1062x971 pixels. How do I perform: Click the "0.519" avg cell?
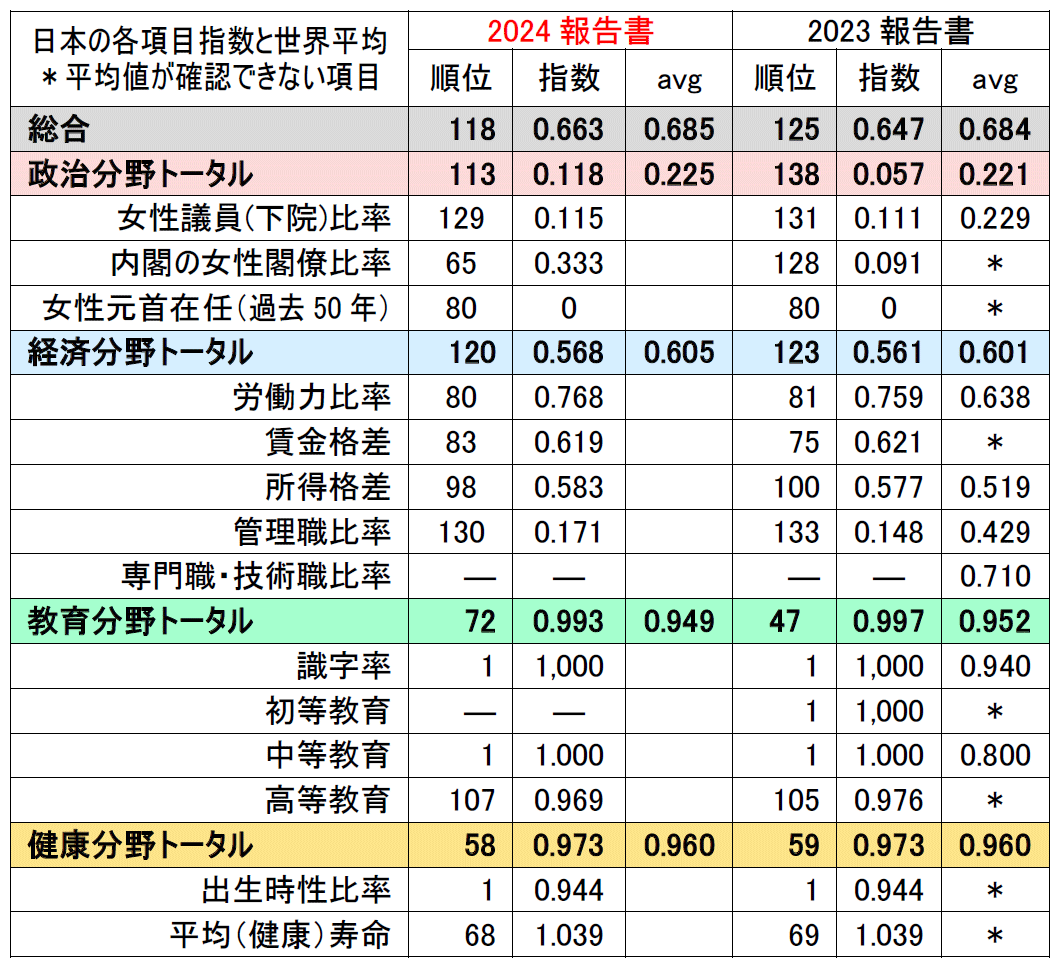click(995, 488)
